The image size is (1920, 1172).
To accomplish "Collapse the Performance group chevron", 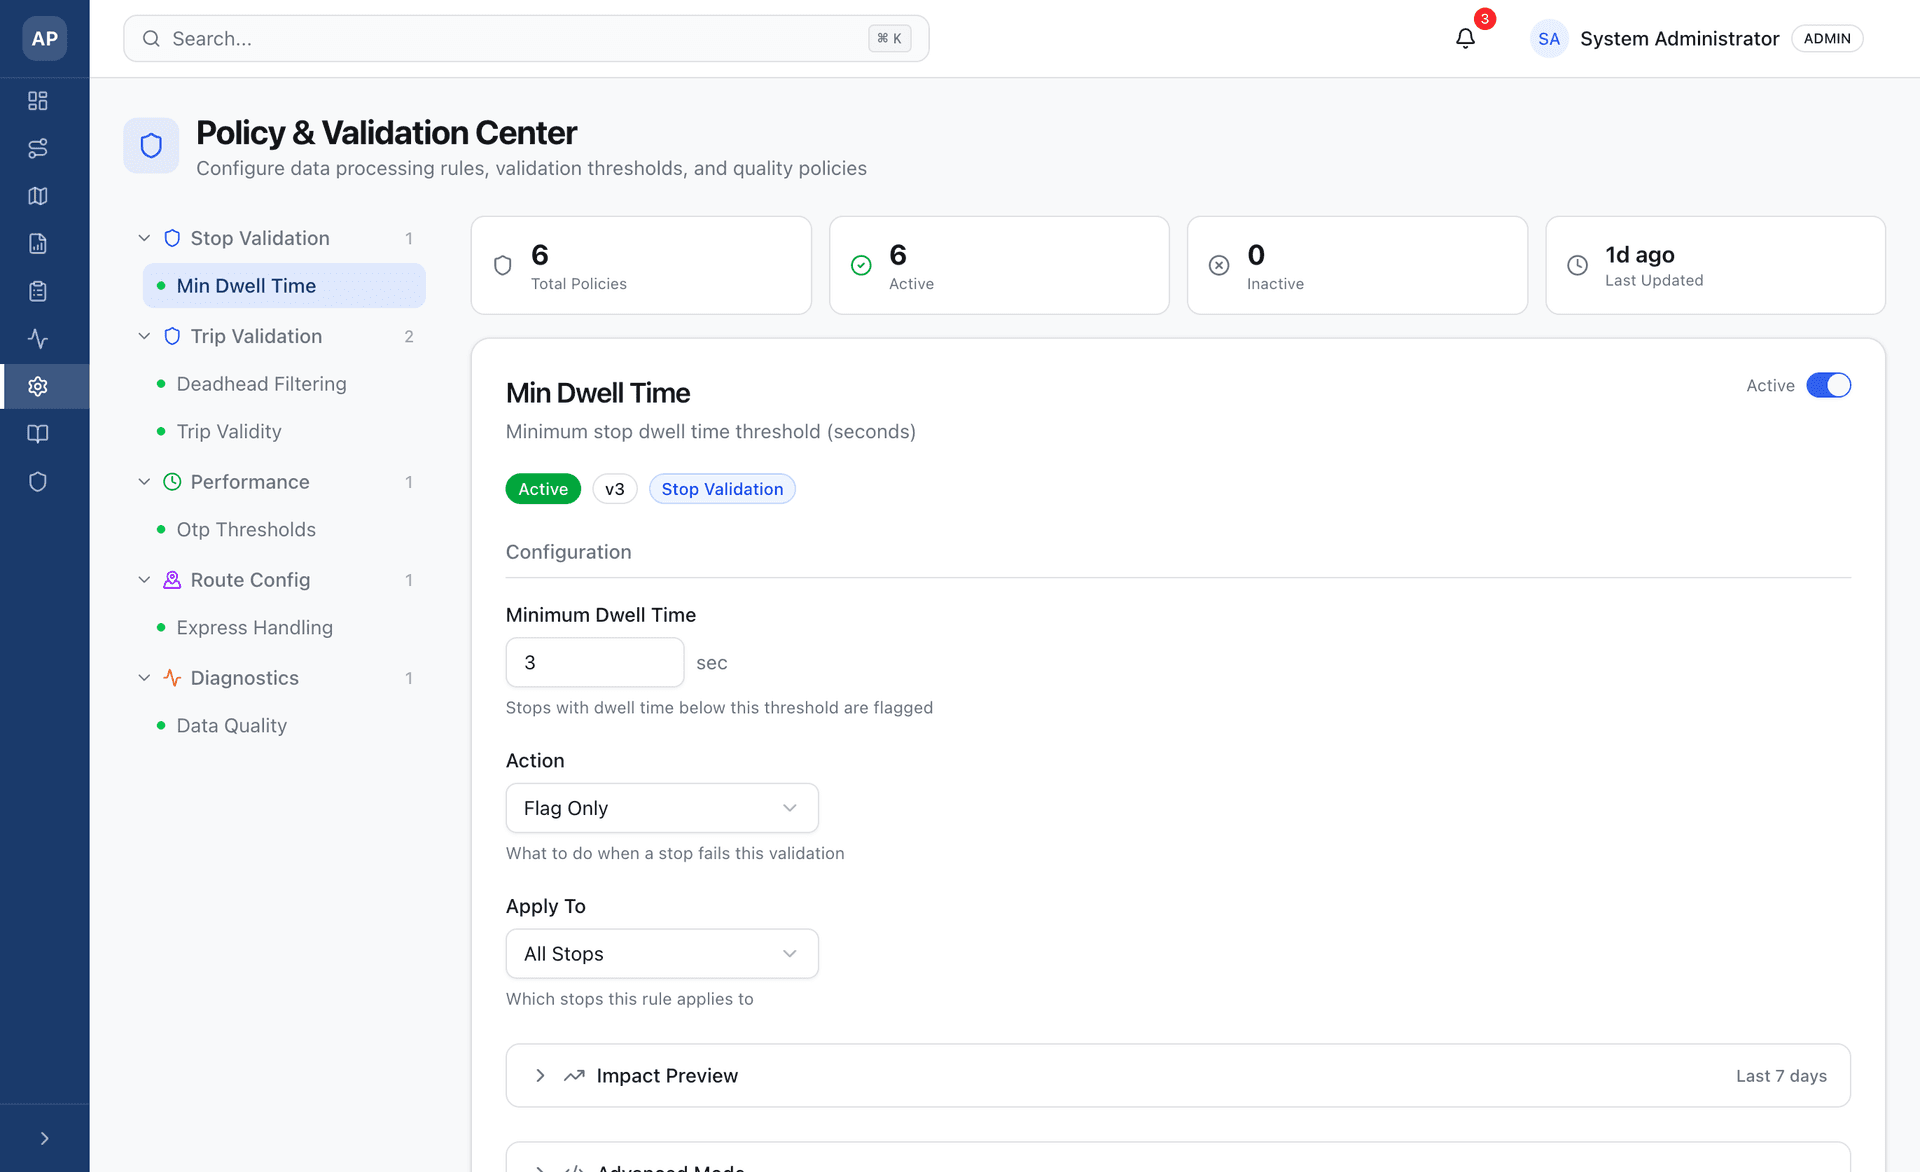I will pyautogui.click(x=144, y=482).
